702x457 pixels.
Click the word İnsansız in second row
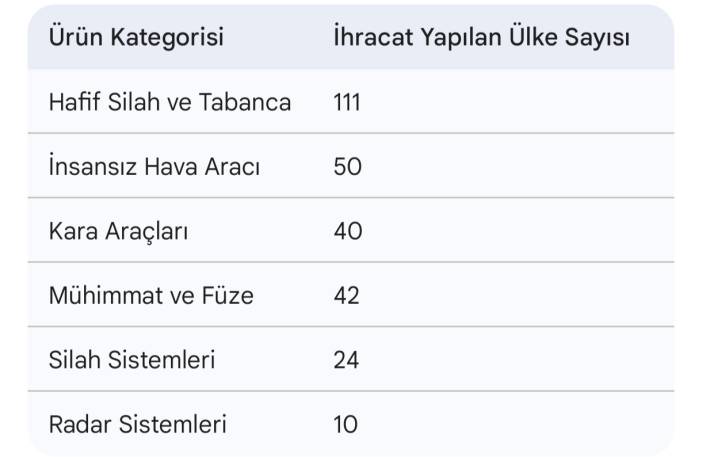[x=93, y=167]
